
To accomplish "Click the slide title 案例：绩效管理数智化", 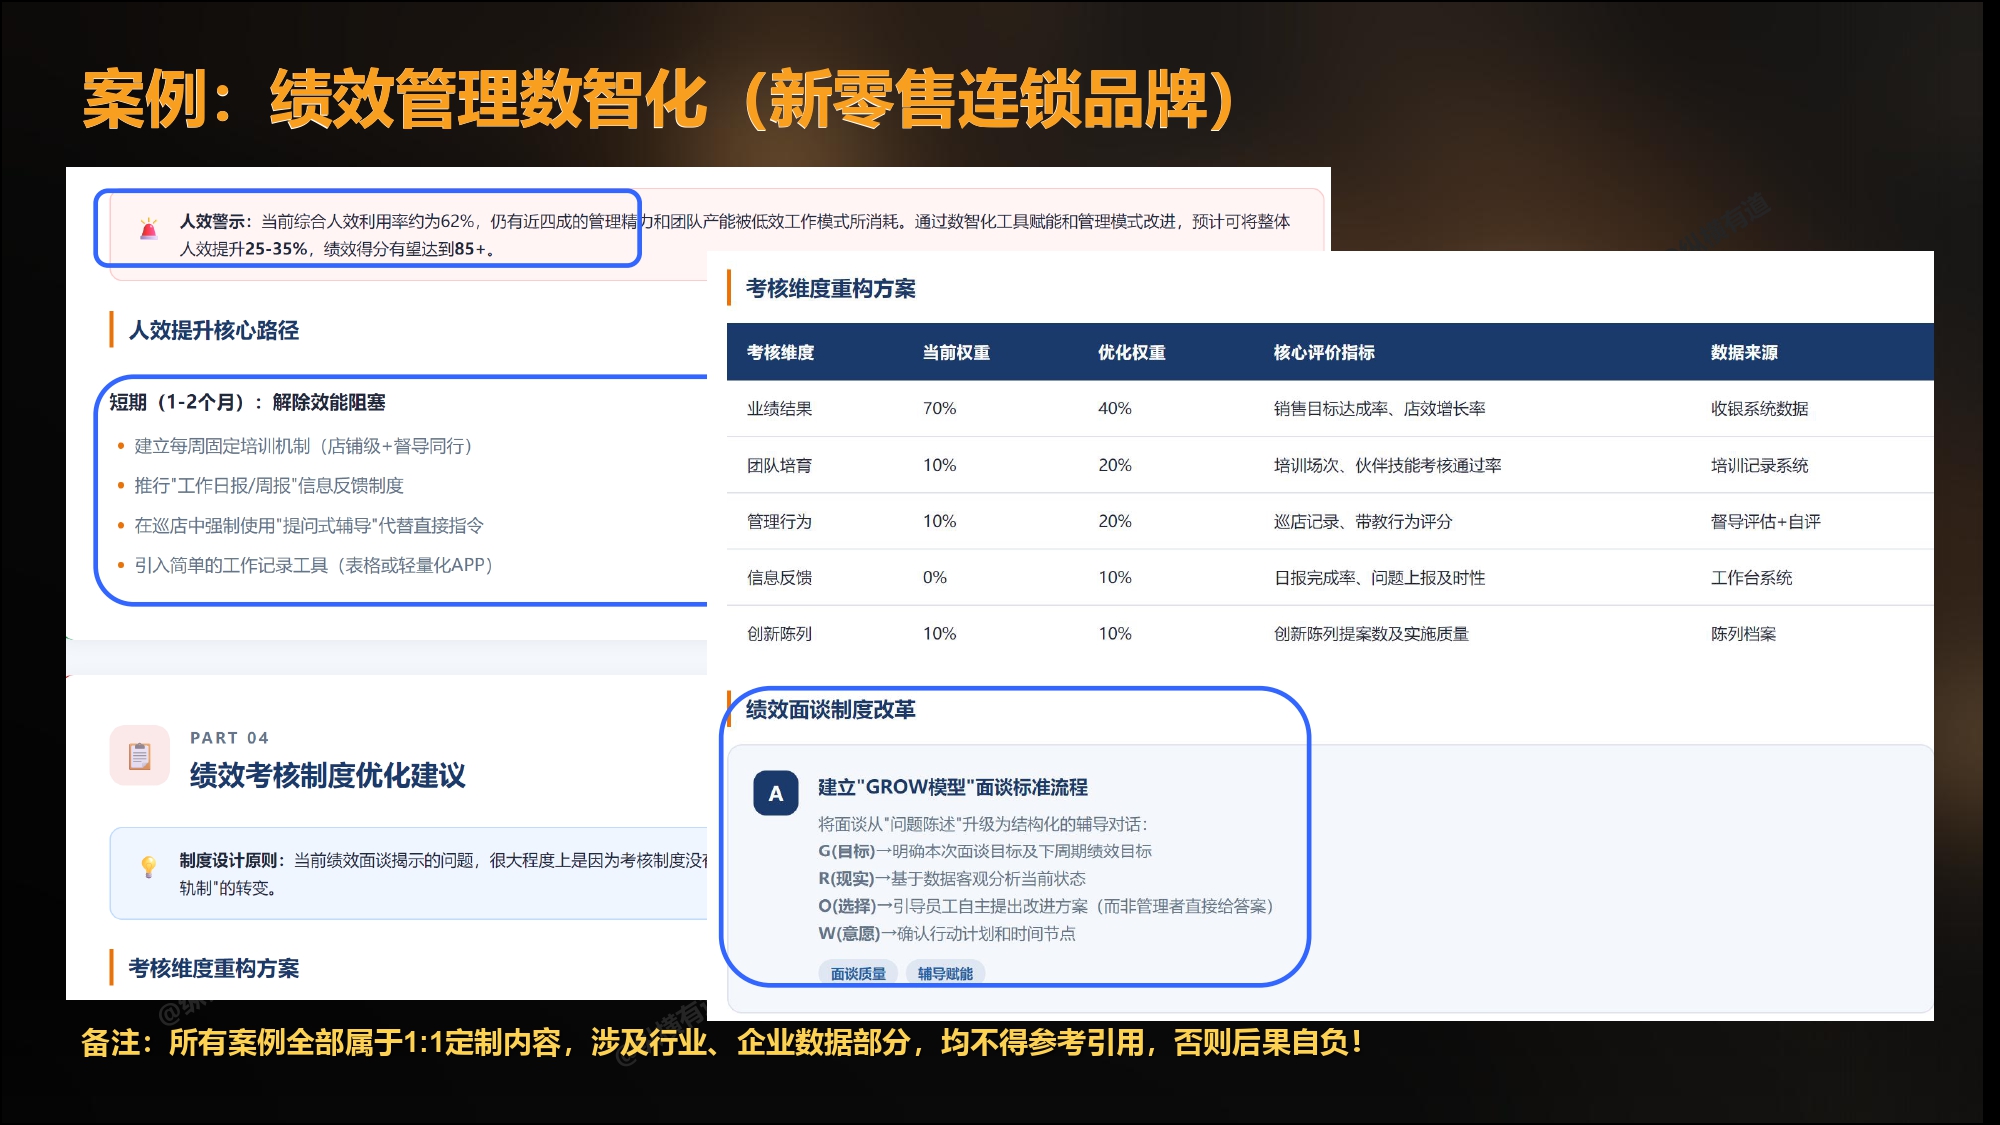I will click(659, 100).
